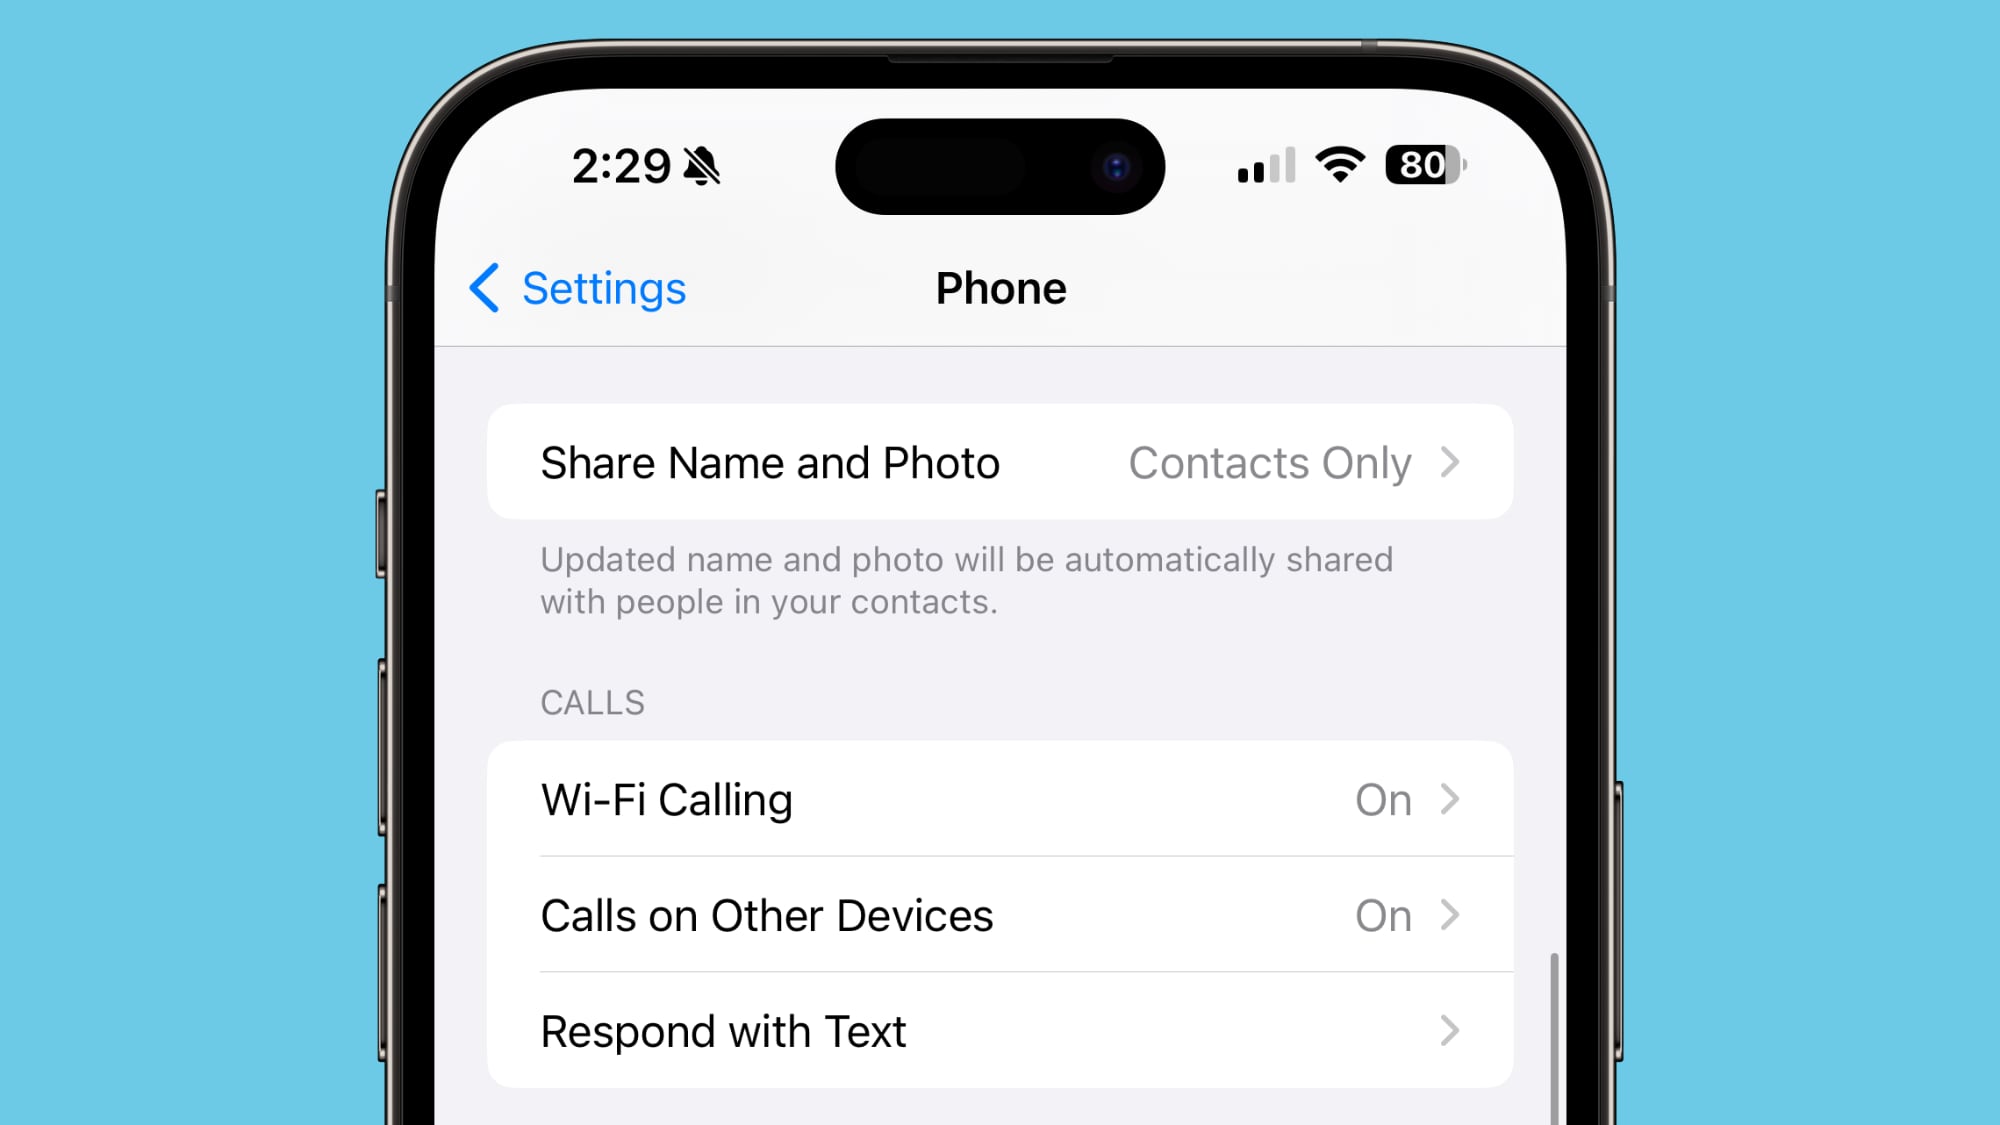Toggle Wi-Fi Calling on or off
Image resolution: width=2000 pixels, height=1125 pixels.
[x=1000, y=799]
